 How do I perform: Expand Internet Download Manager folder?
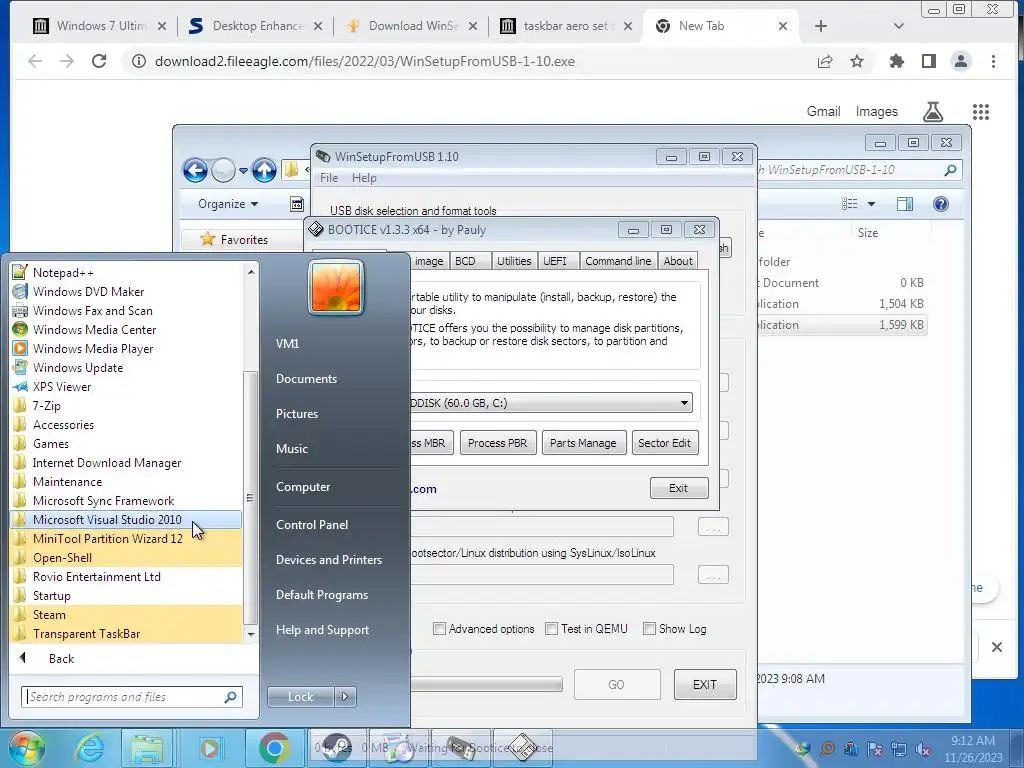(x=106, y=462)
